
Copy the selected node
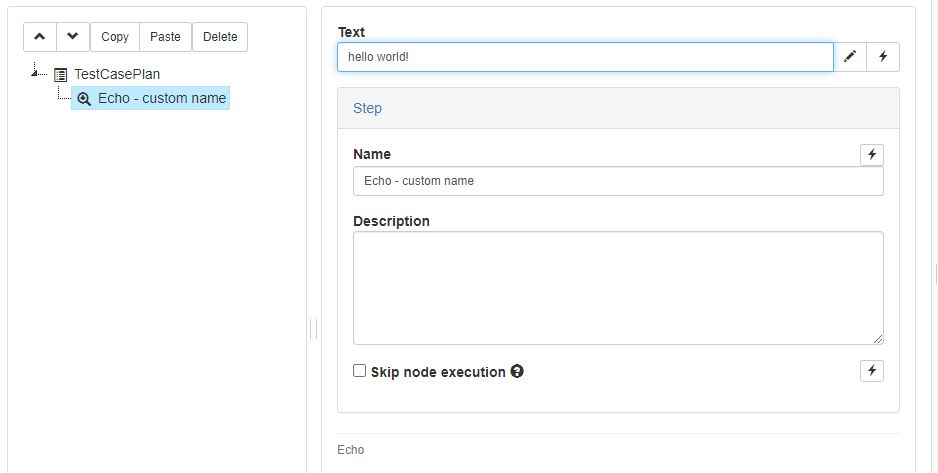click(115, 37)
